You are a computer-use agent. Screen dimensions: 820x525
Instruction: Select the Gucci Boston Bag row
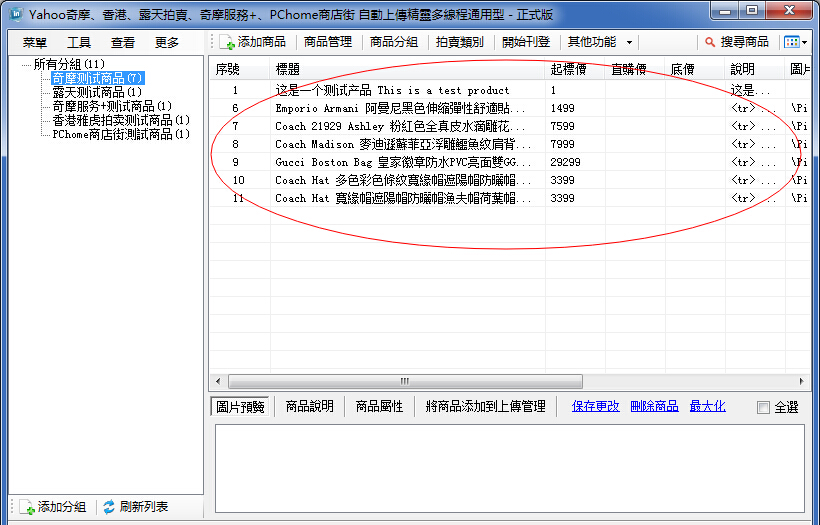click(x=510, y=162)
